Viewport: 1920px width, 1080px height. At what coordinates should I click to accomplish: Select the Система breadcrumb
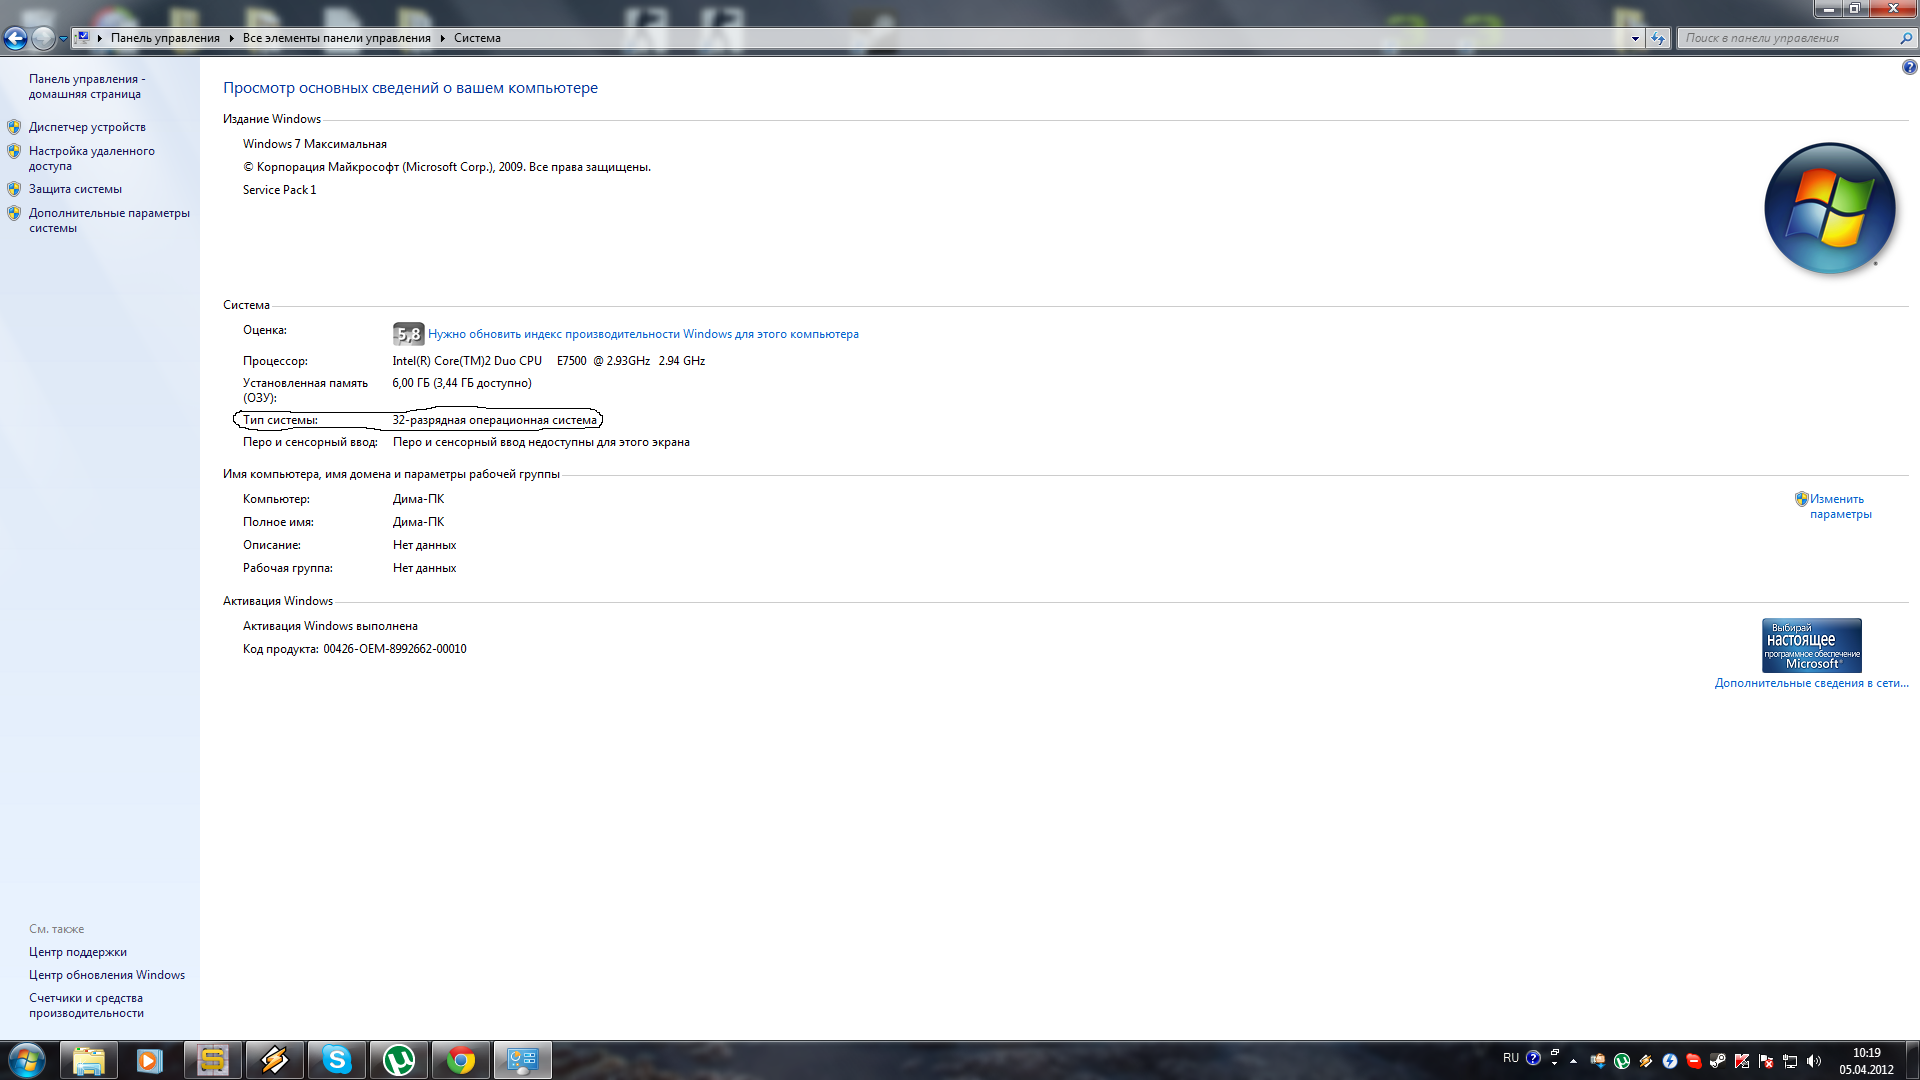tap(477, 38)
